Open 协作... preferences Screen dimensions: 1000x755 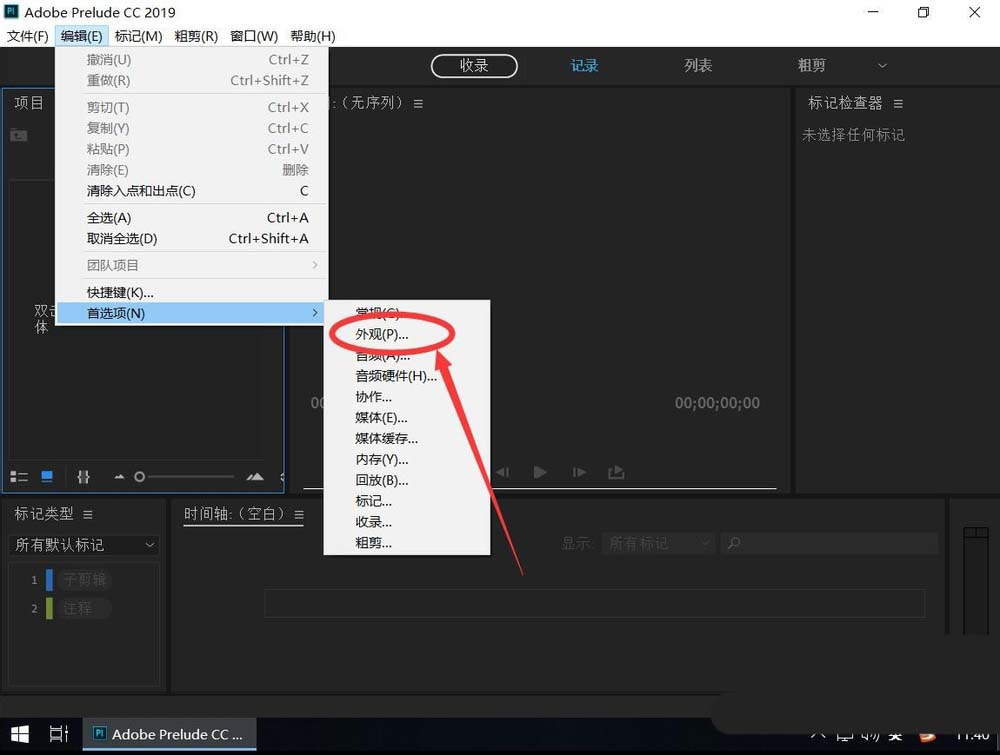tap(374, 397)
